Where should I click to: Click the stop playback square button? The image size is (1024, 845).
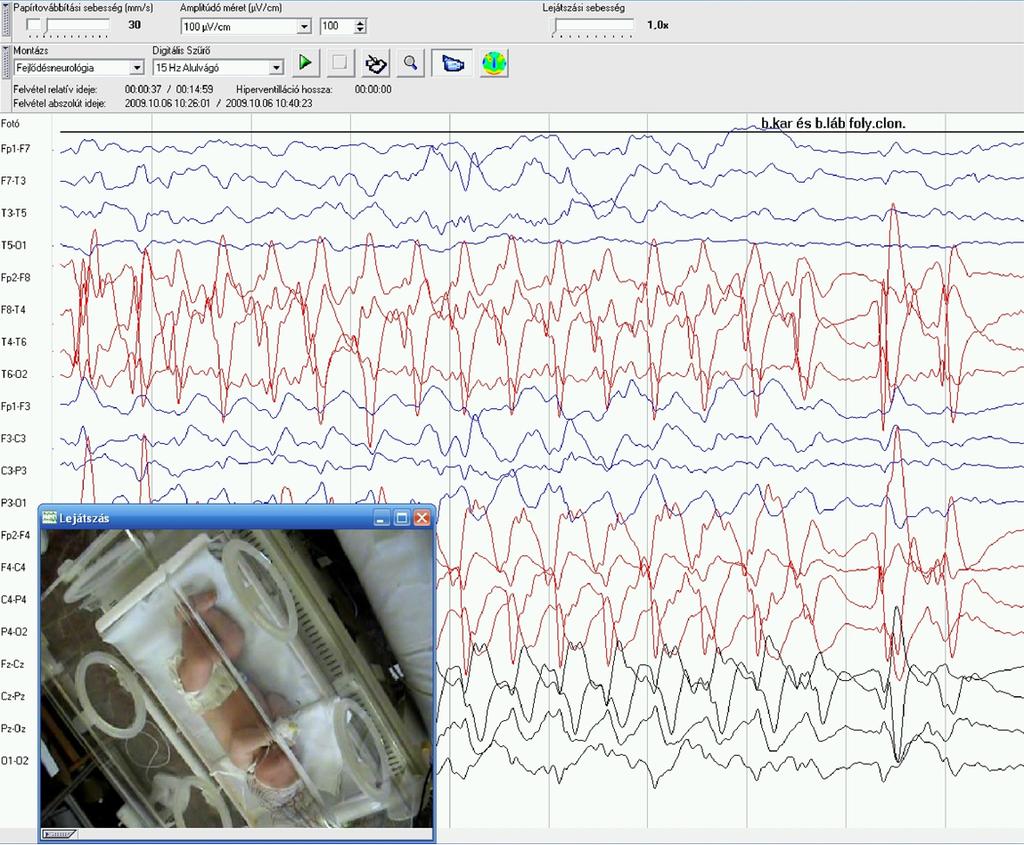[340, 63]
